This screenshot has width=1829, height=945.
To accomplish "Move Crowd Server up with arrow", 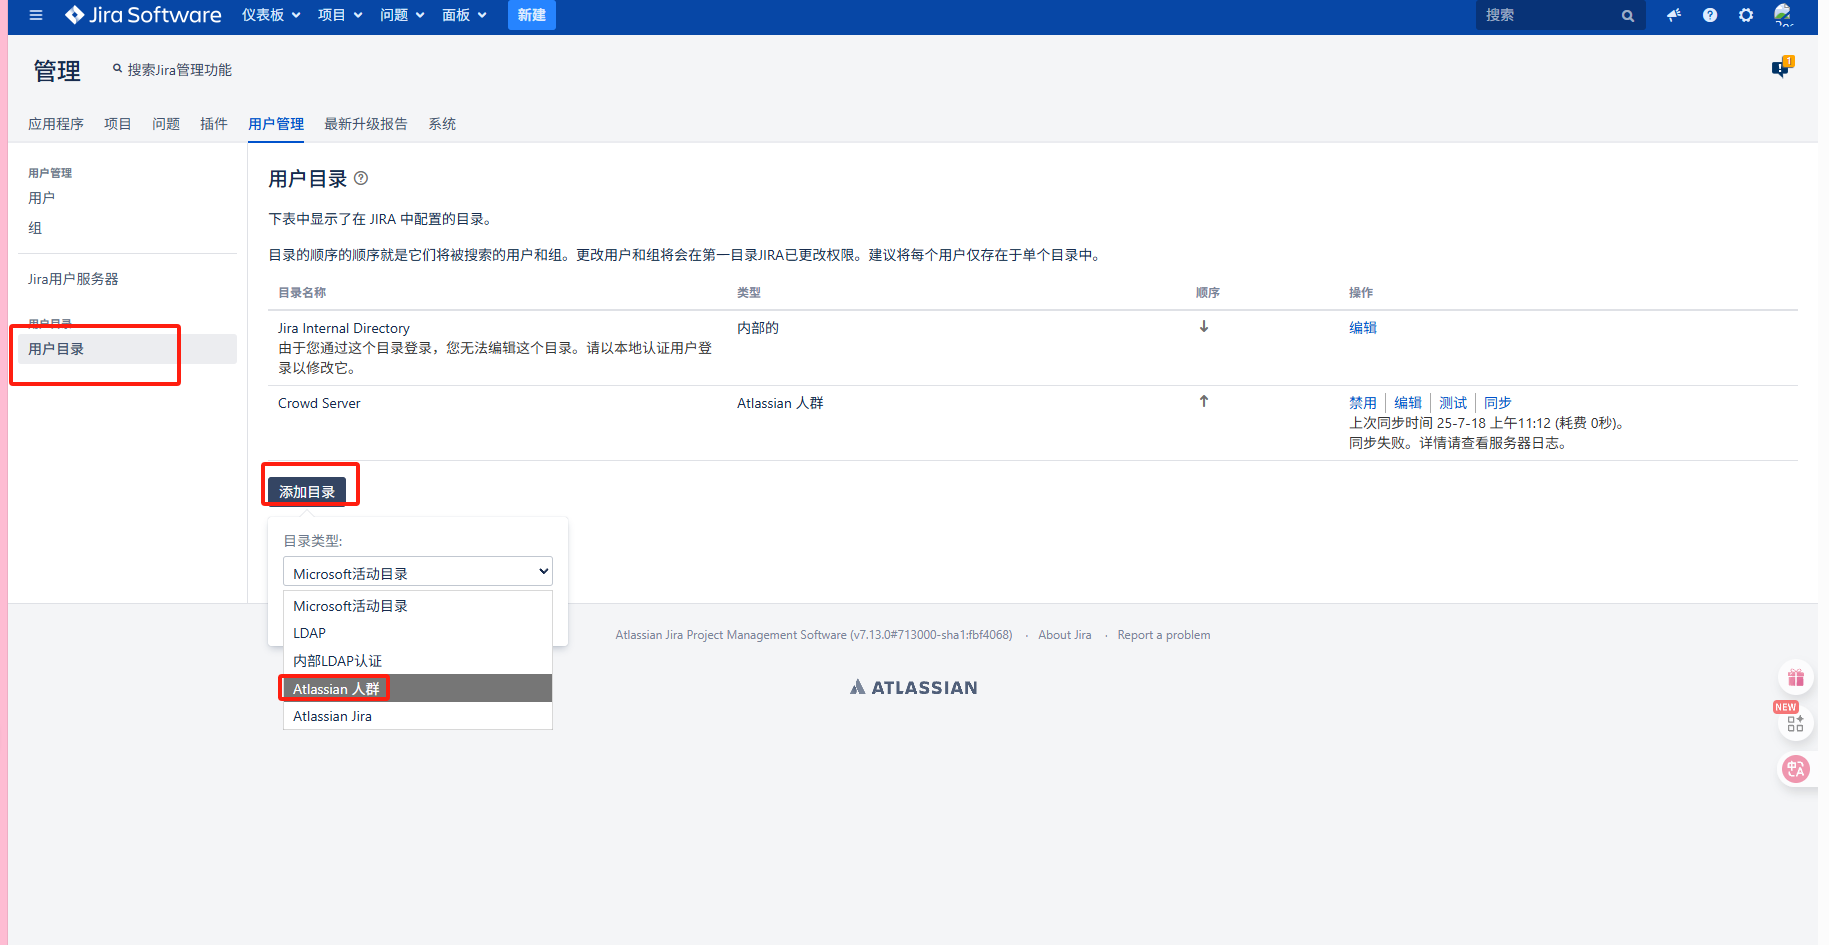I will click(x=1204, y=401).
